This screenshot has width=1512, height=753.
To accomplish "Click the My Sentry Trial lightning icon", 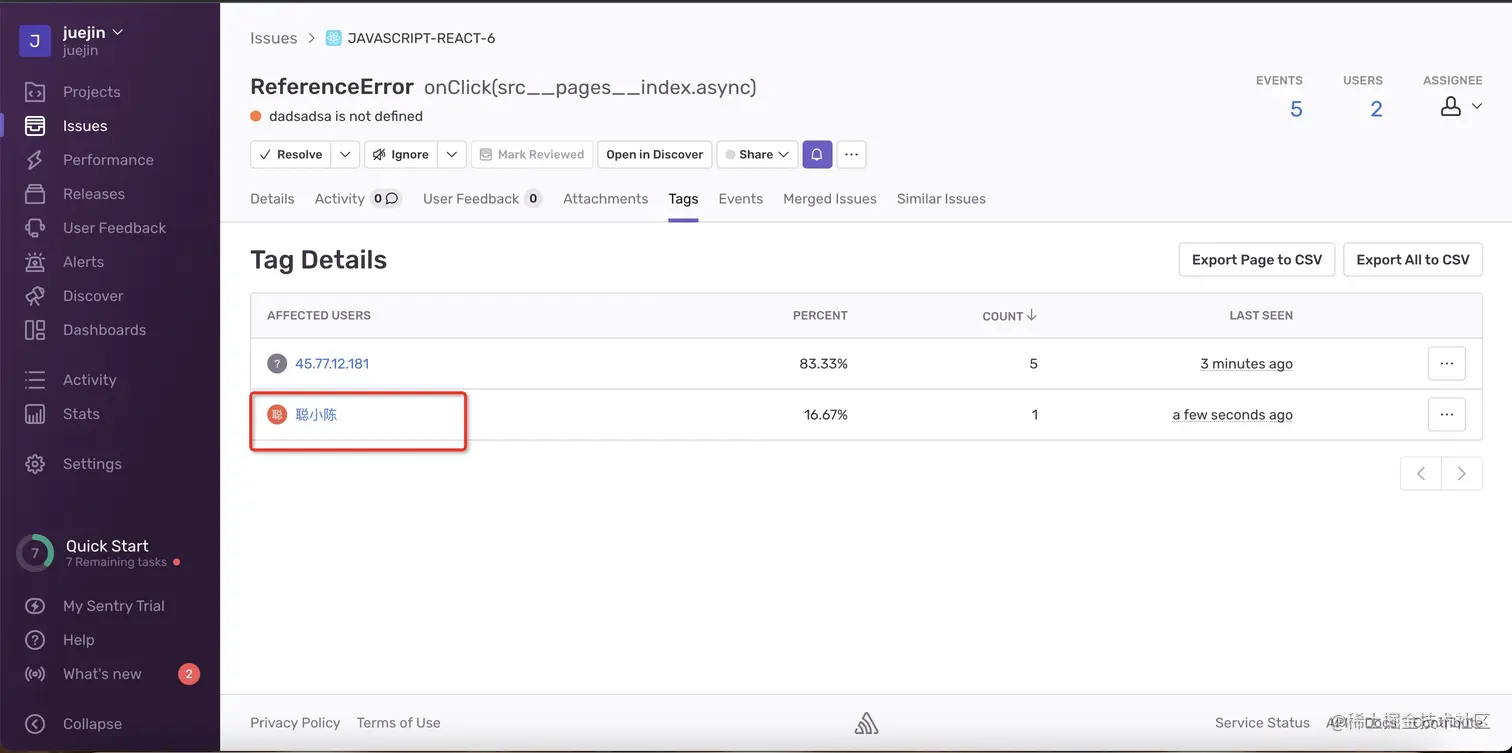I will pos(35,606).
